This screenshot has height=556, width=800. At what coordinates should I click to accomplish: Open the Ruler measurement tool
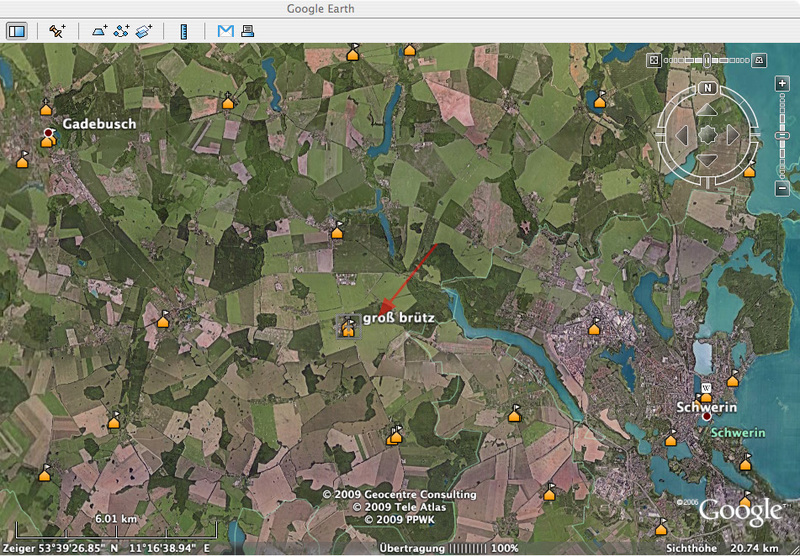point(184,31)
